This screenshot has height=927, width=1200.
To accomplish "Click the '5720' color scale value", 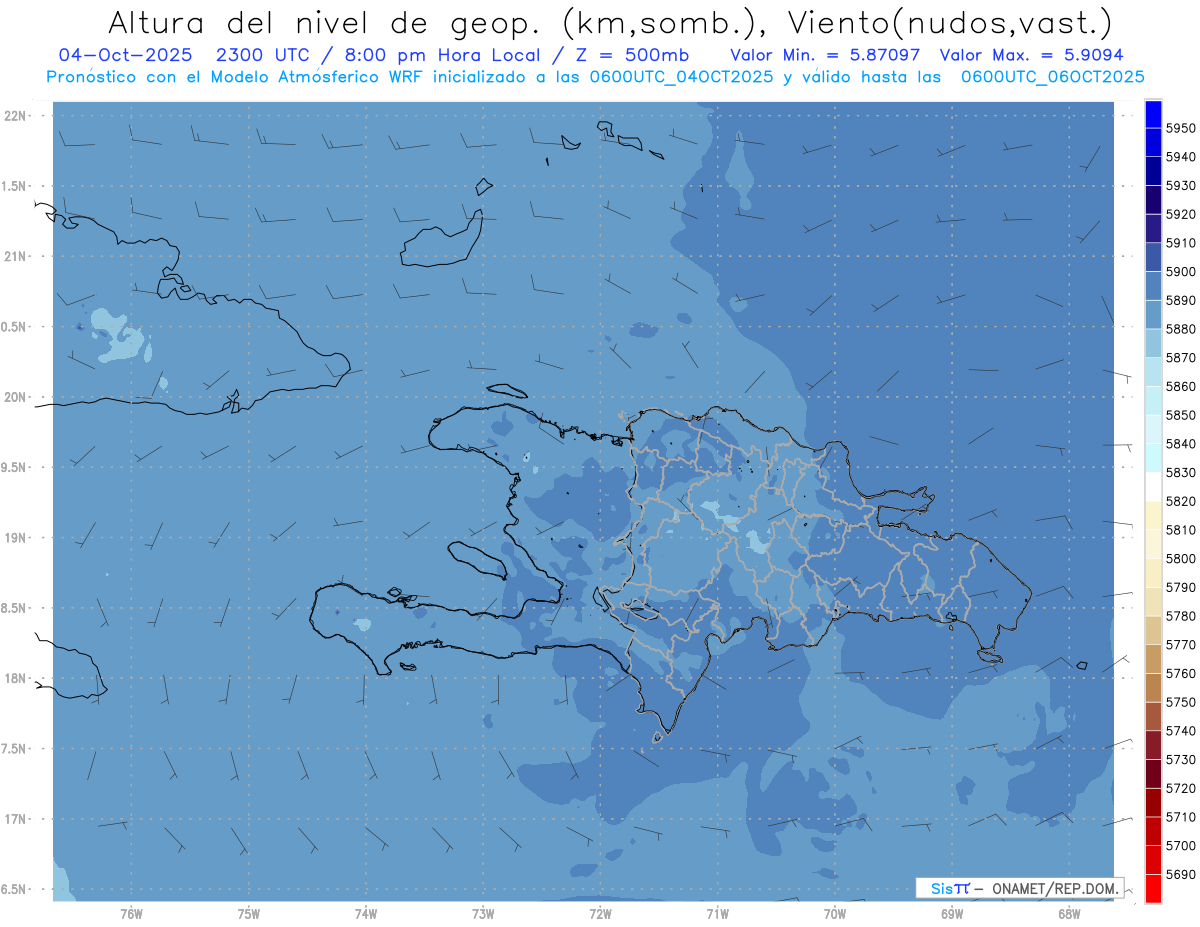I will click(1181, 788).
